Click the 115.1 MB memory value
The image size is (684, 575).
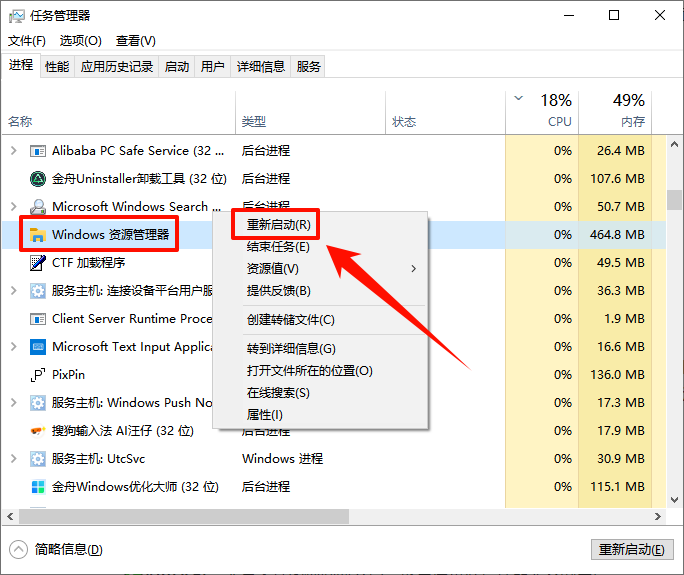(x=617, y=487)
